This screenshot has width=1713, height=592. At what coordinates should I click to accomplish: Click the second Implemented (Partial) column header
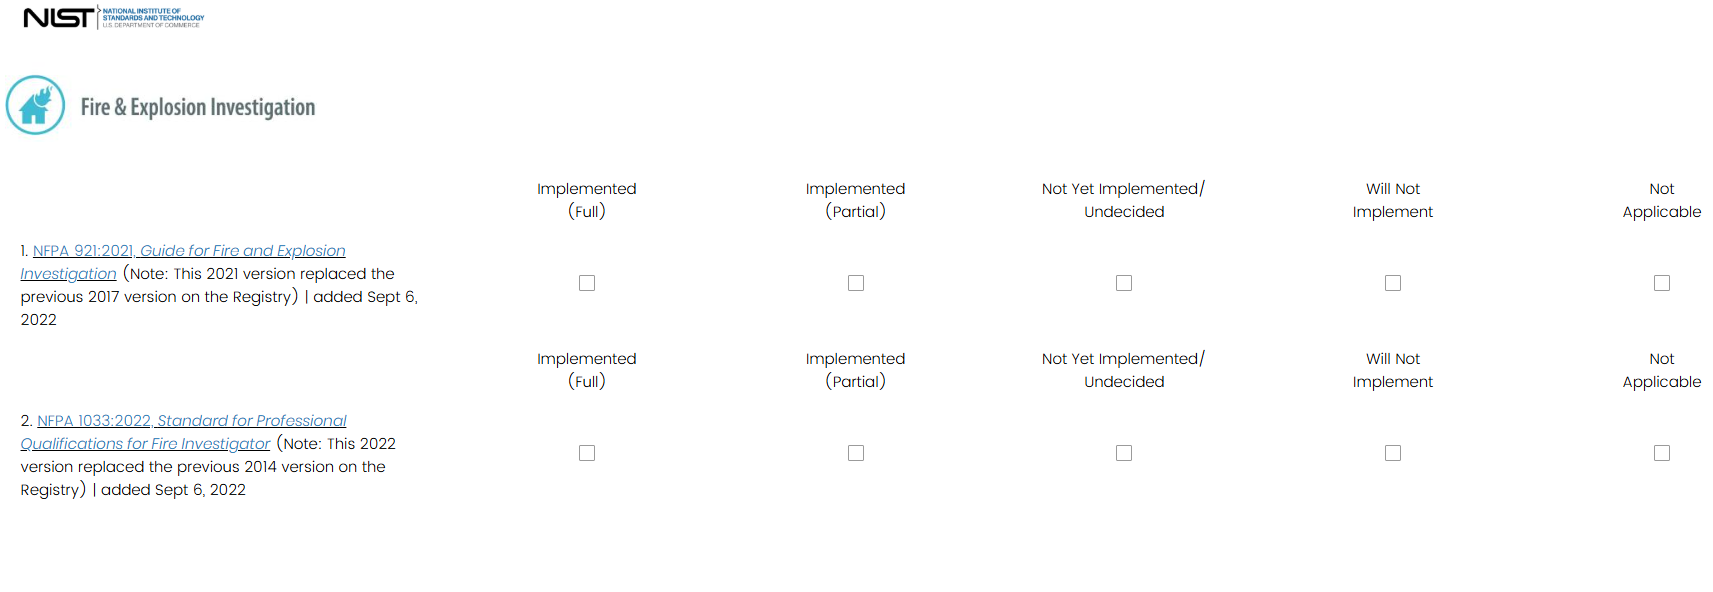pos(856,370)
